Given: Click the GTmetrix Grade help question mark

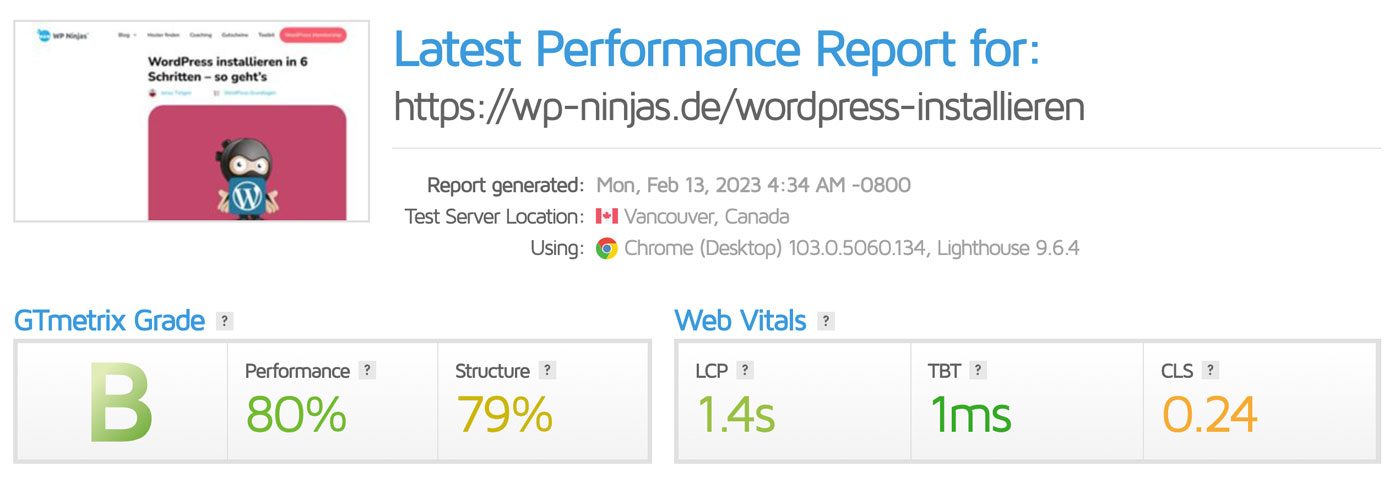Looking at the screenshot, I should [225, 321].
